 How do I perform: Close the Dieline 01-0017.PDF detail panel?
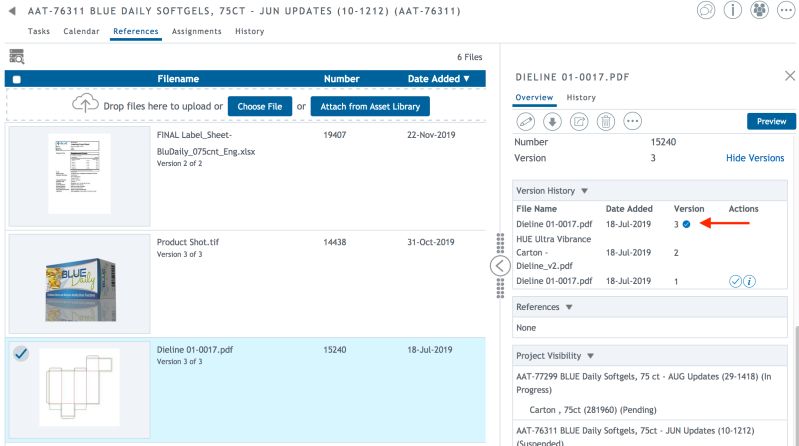click(790, 76)
